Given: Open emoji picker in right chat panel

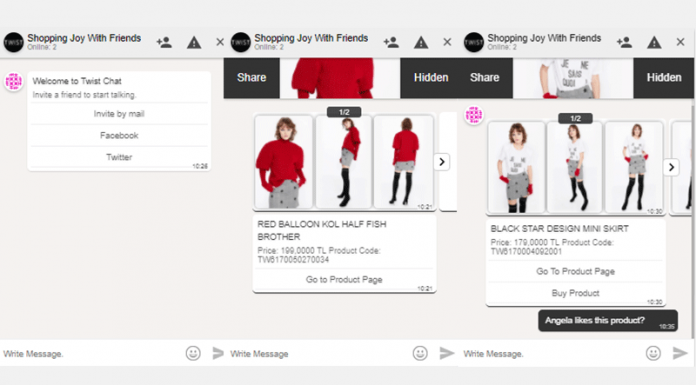Looking at the screenshot, I should pos(653,353).
